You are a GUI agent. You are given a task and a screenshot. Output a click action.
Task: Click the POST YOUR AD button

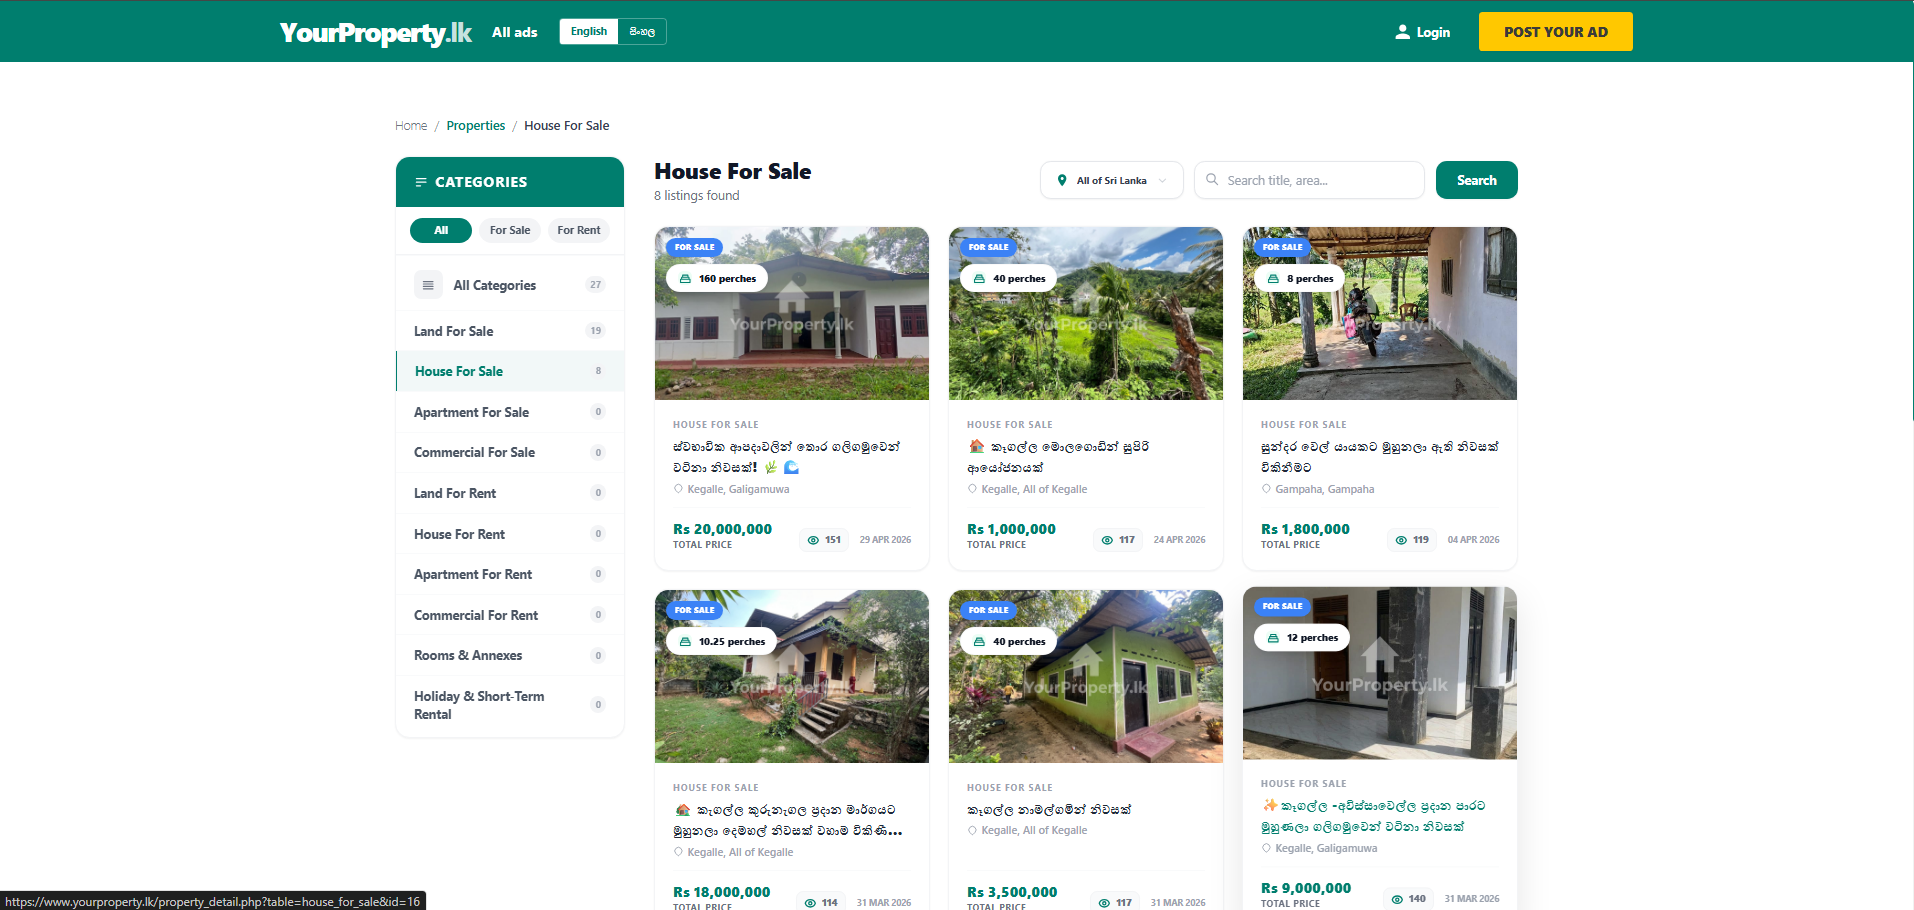pyautogui.click(x=1556, y=32)
